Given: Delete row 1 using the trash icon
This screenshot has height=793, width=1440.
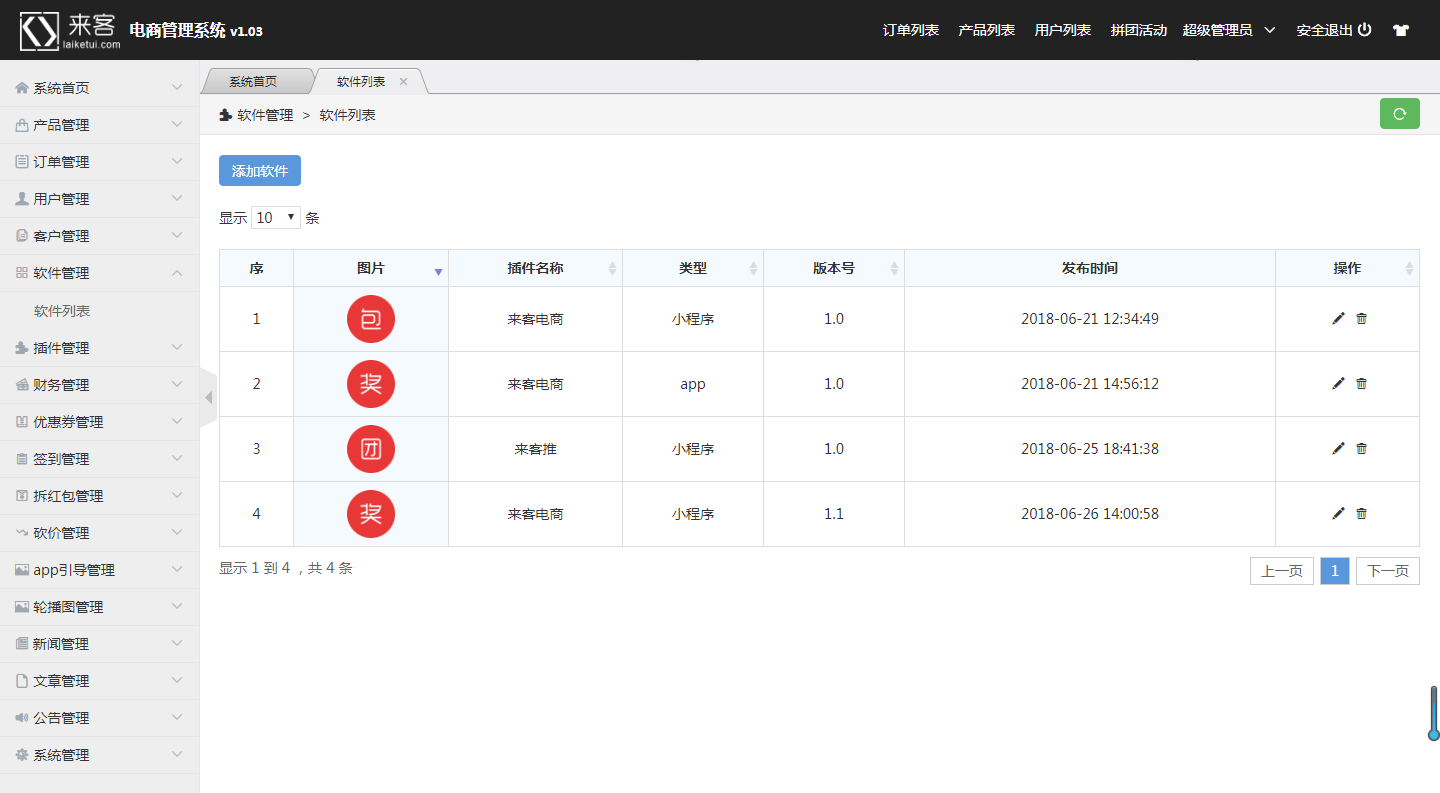Looking at the screenshot, I should (1361, 318).
